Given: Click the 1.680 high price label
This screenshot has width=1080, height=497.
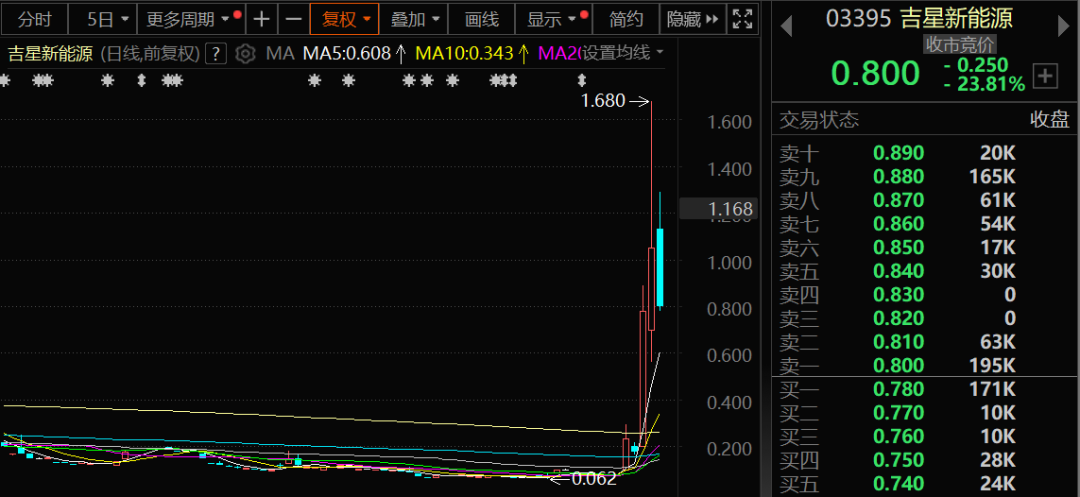Looking at the screenshot, I should [x=603, y=102].
